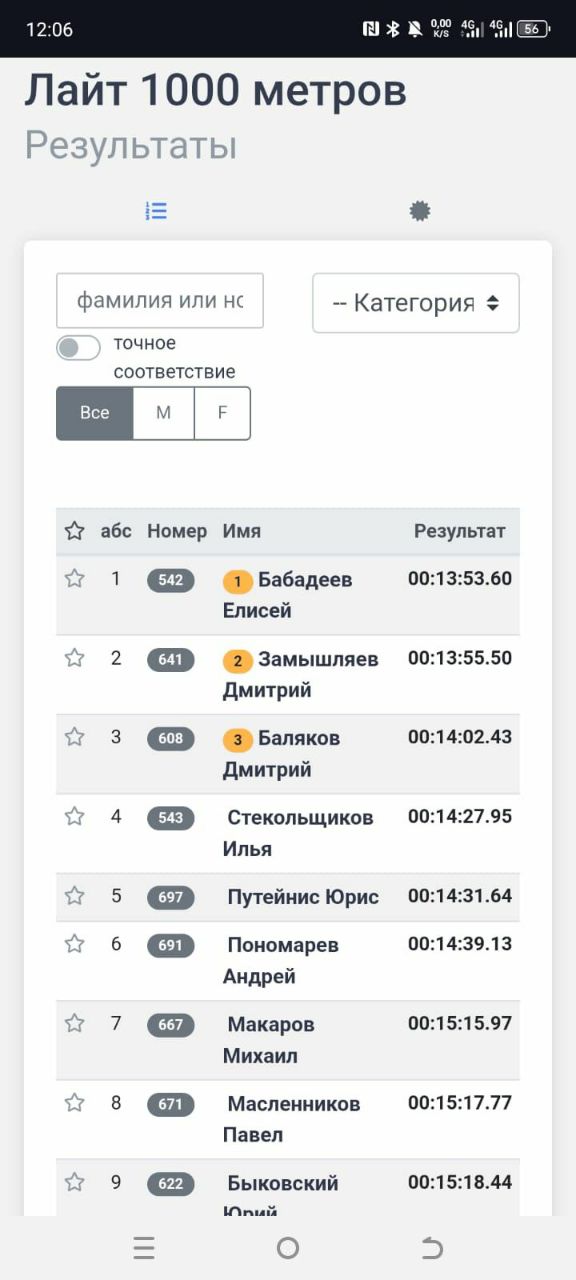Click the star in table header
Viewport: 576px width, 1280px height.
click(74, 531)
